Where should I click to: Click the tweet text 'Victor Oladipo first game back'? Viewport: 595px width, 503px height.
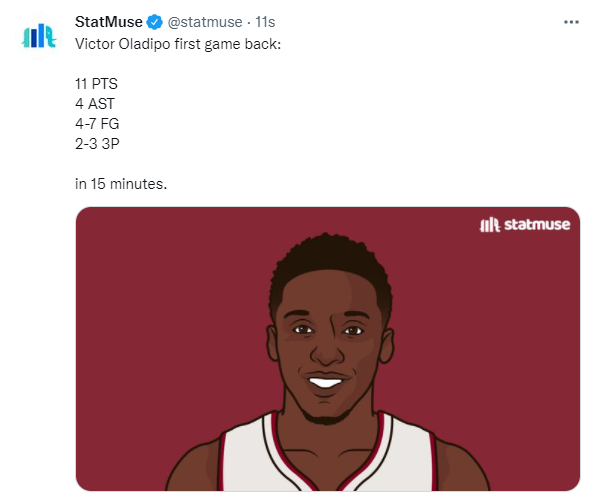click(x=178, y=44)
